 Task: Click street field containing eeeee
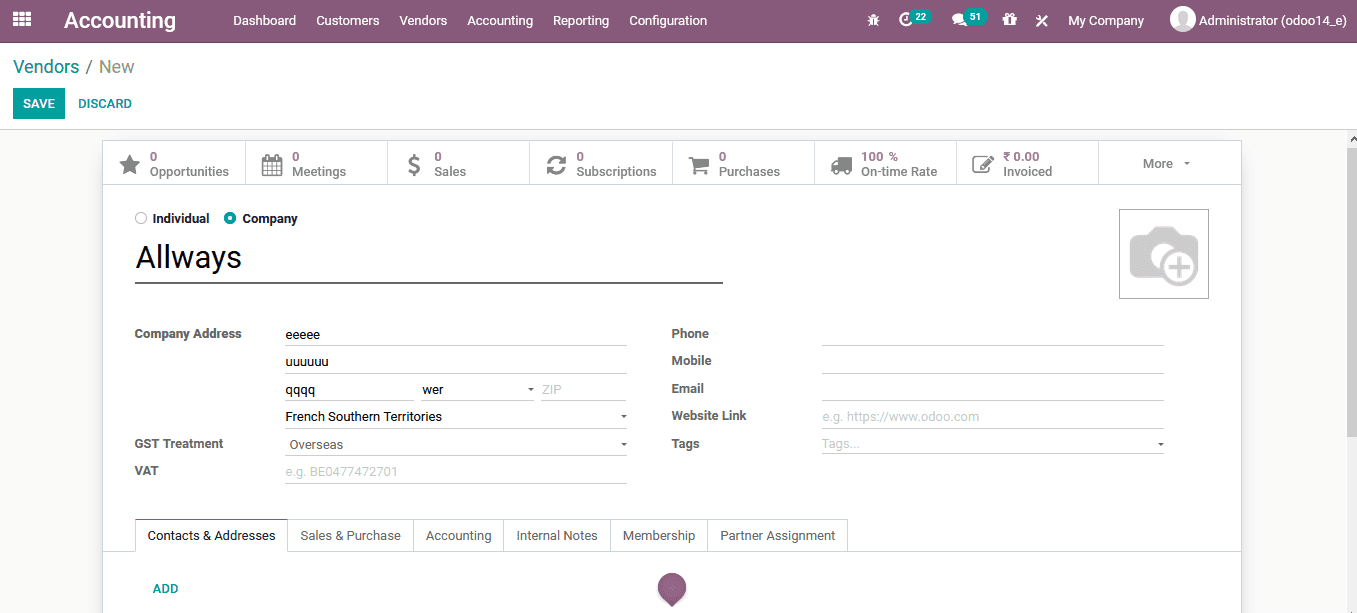[x=456, y=335]
